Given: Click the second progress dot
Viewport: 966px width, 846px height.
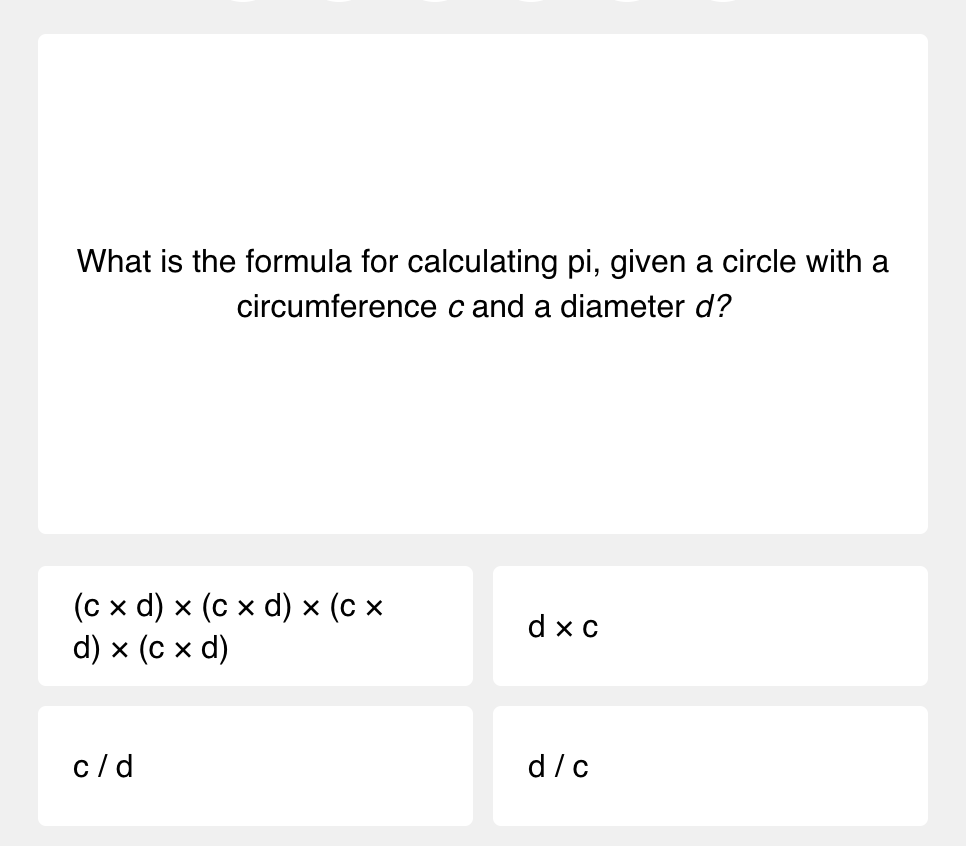Looking at the screenshot, I should pos(340,3).
